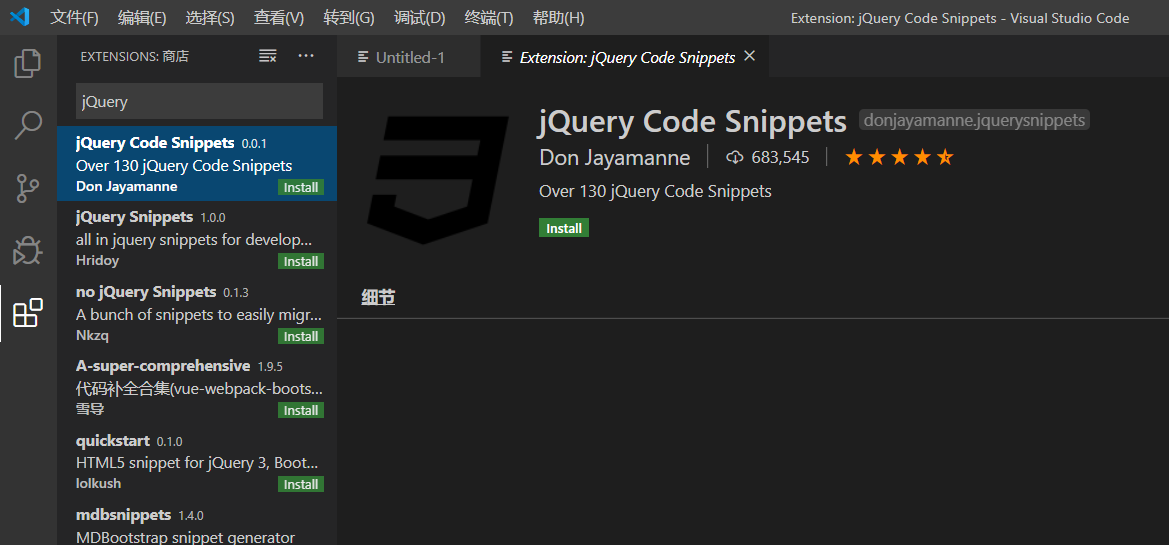Open the Source Control view

point(28,189)
